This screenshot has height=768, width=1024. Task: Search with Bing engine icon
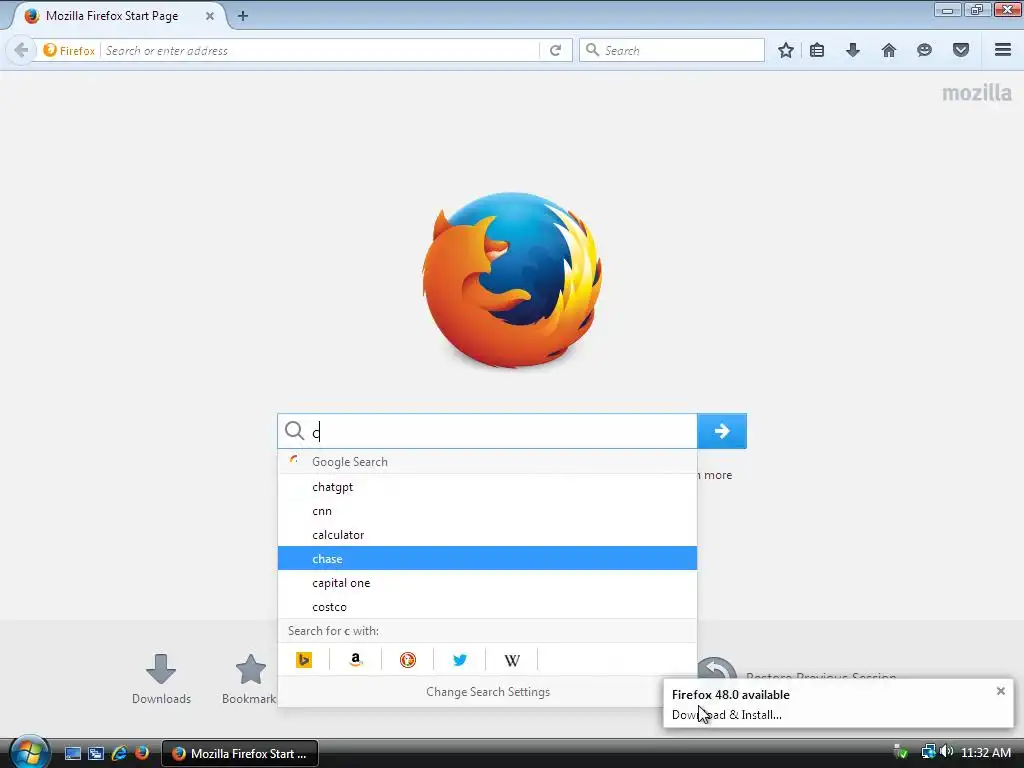pos(304,660)
